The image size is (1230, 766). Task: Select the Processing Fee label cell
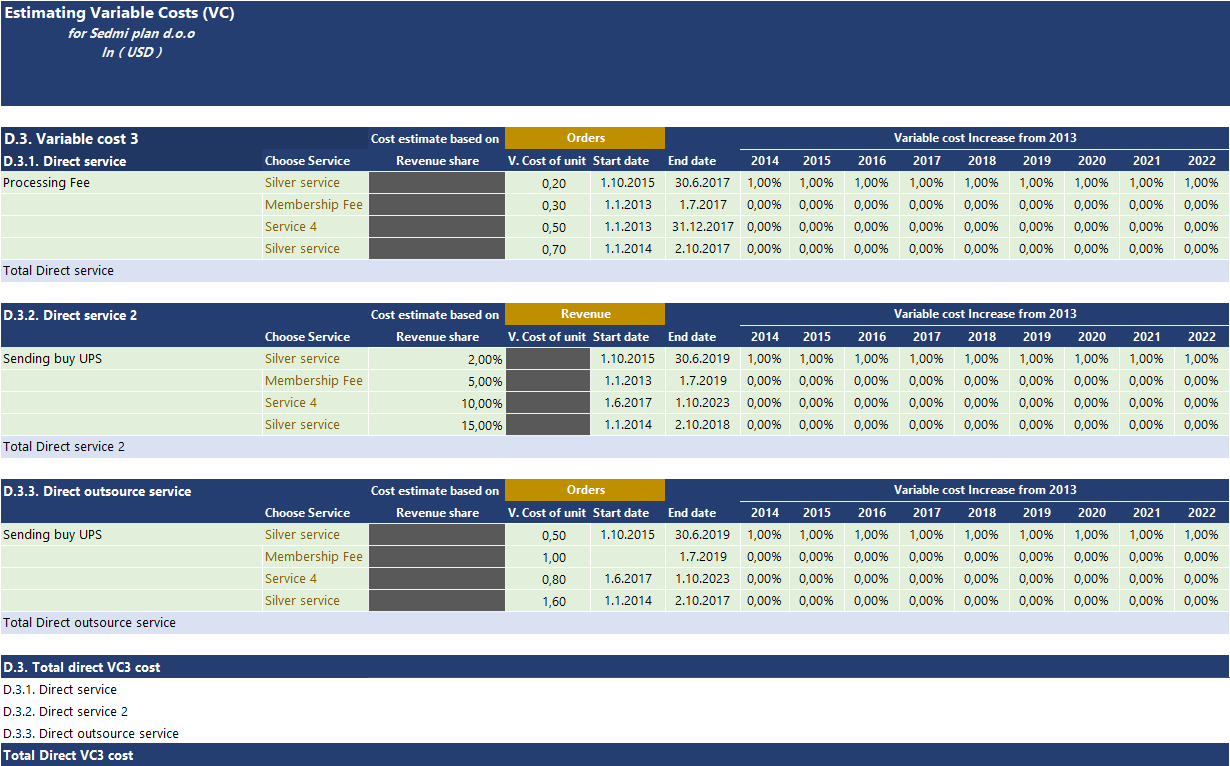[x=130, y=183]
